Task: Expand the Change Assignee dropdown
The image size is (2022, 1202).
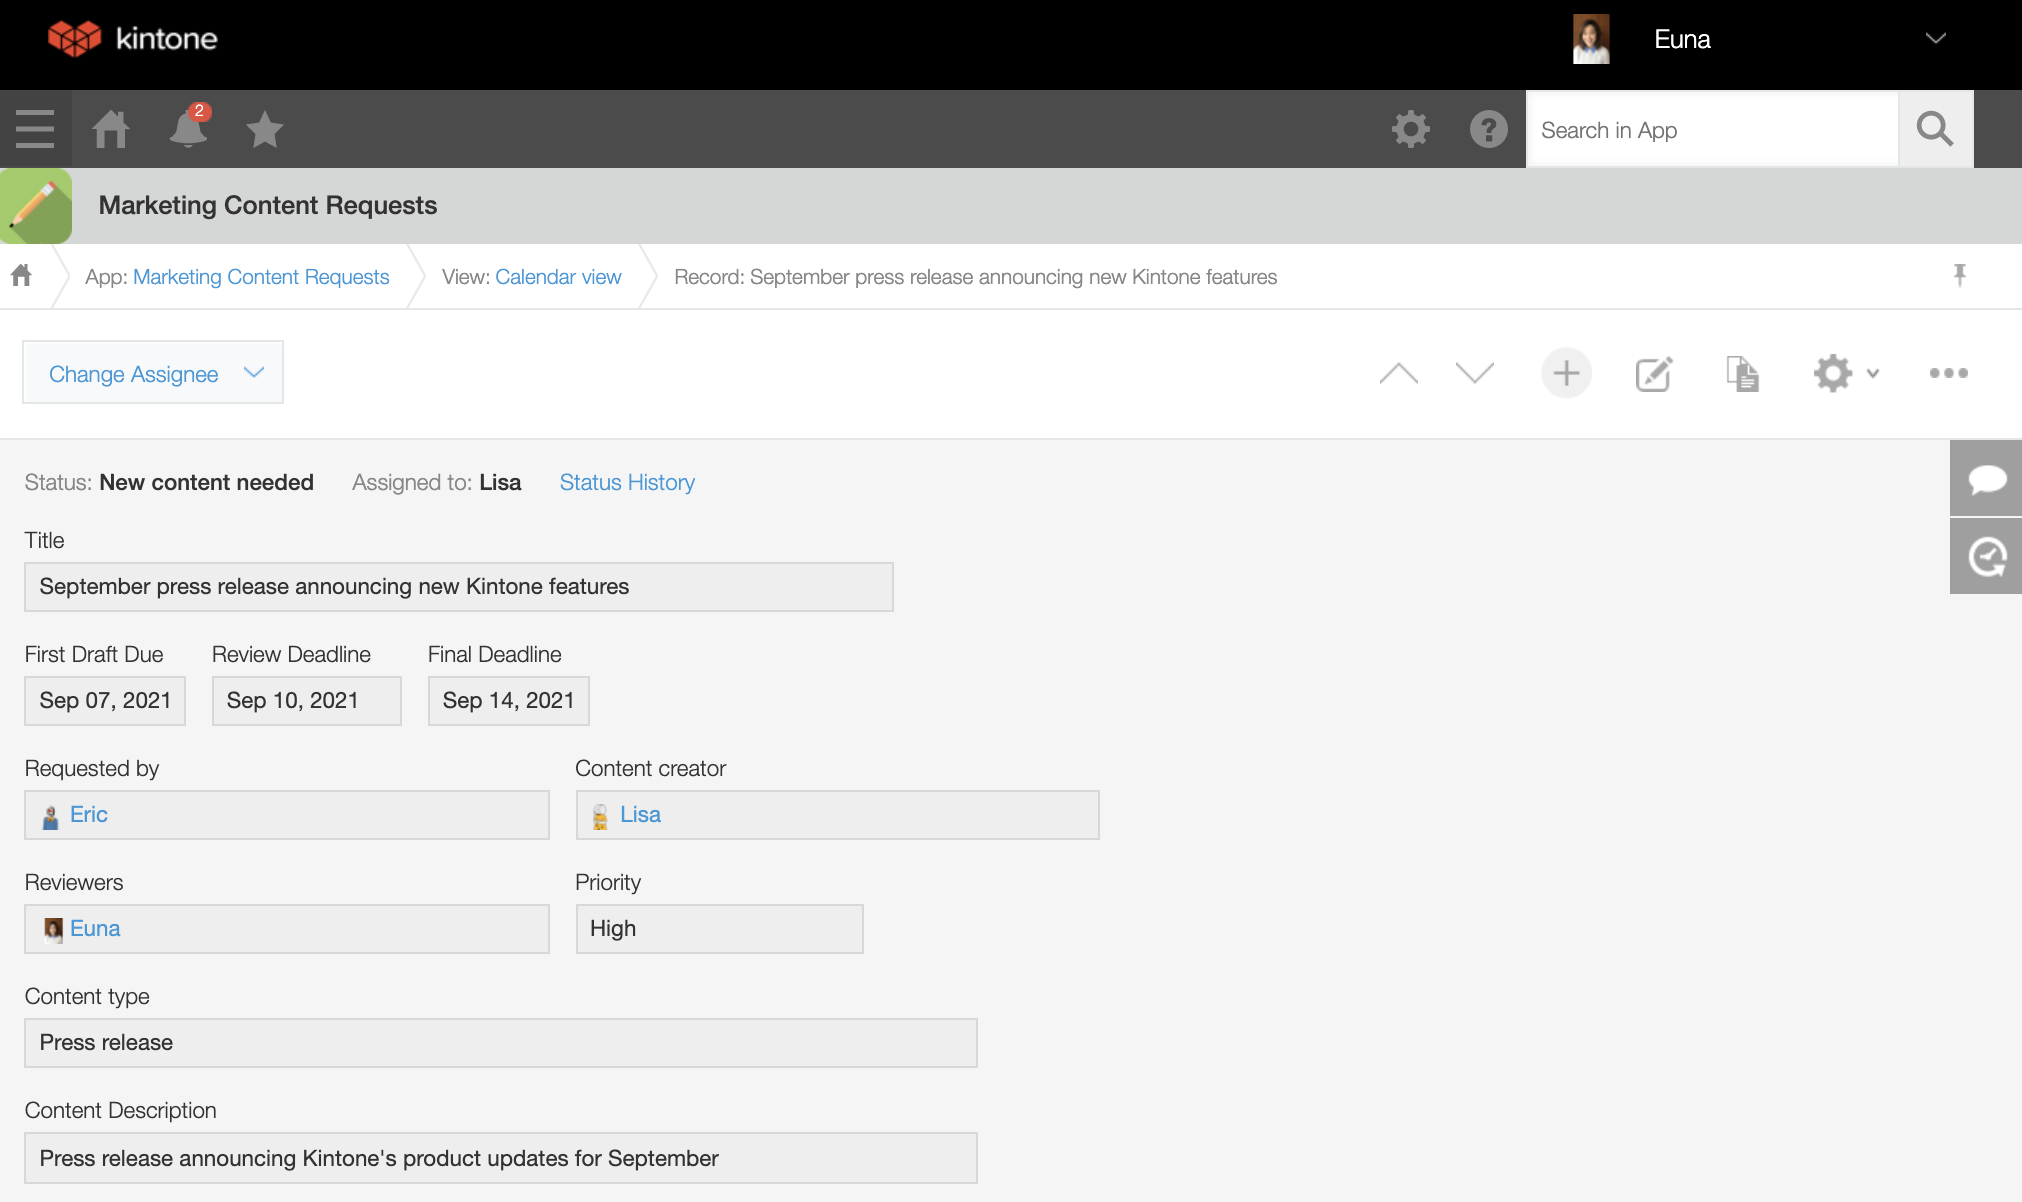Action: point(153,373)
